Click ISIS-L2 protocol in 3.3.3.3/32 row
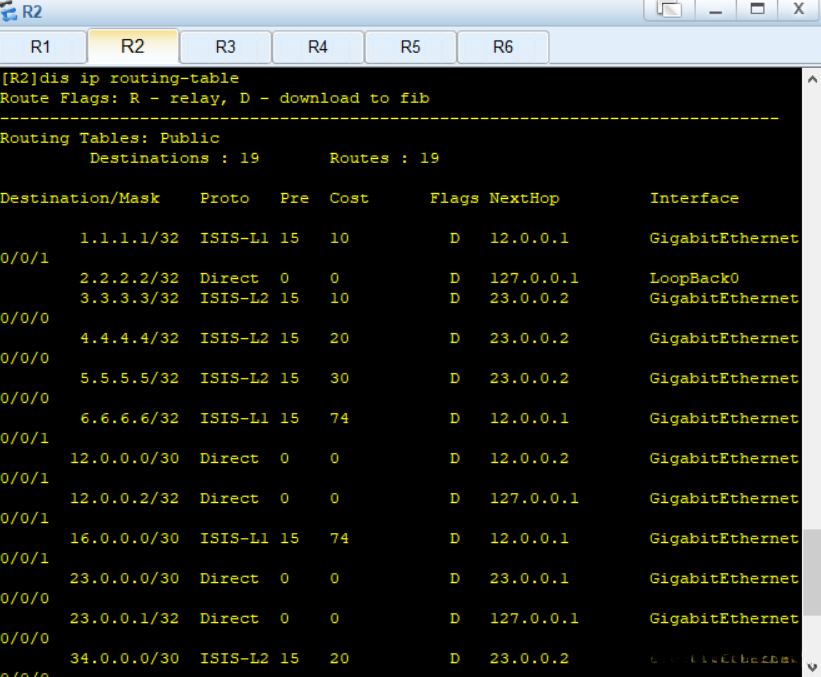The width and height of the screenshot is (821, 677). click(x=235, y=298)
